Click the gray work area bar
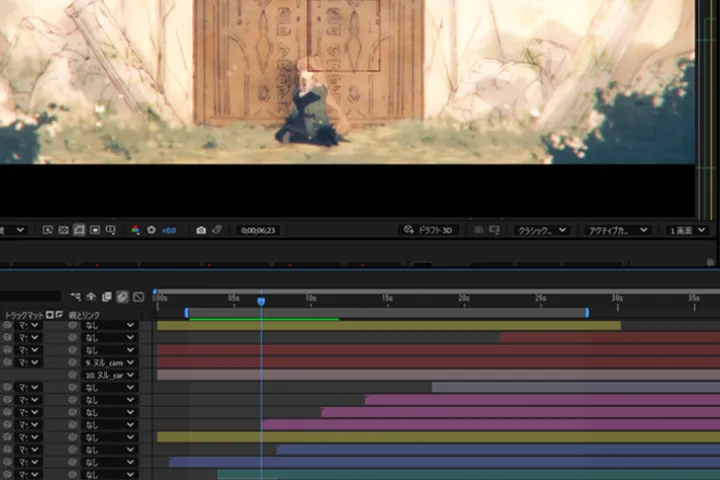720x480 pixels. click(x=387, y=313)
